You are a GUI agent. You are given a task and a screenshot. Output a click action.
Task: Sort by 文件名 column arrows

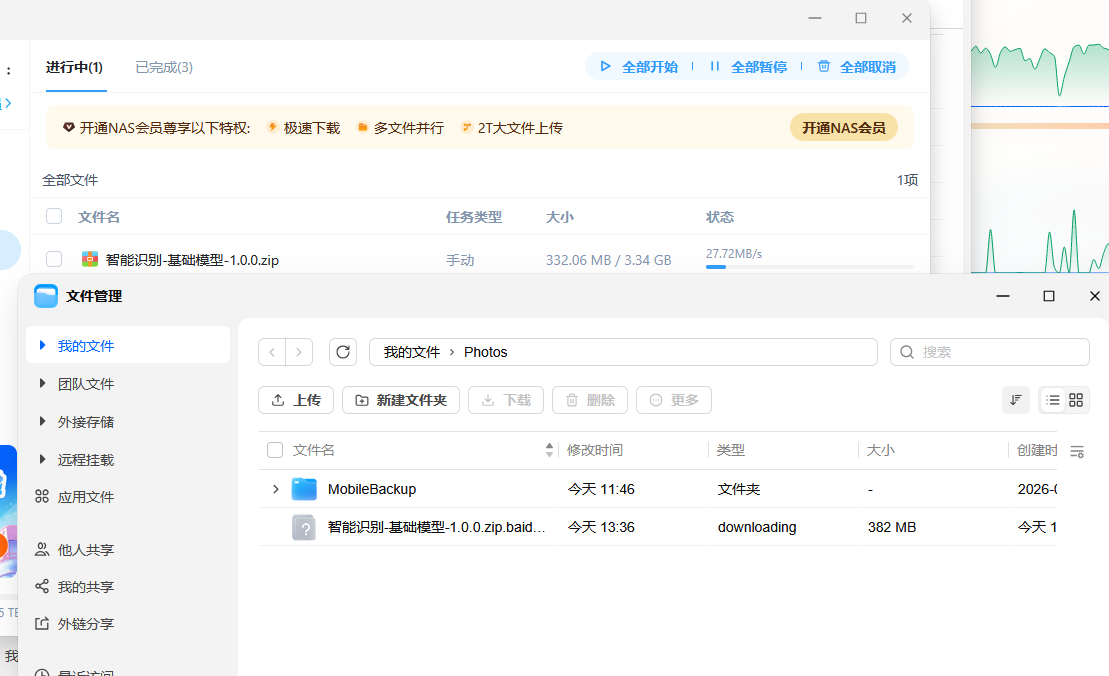pyautogui.click(x=550, y=450)
